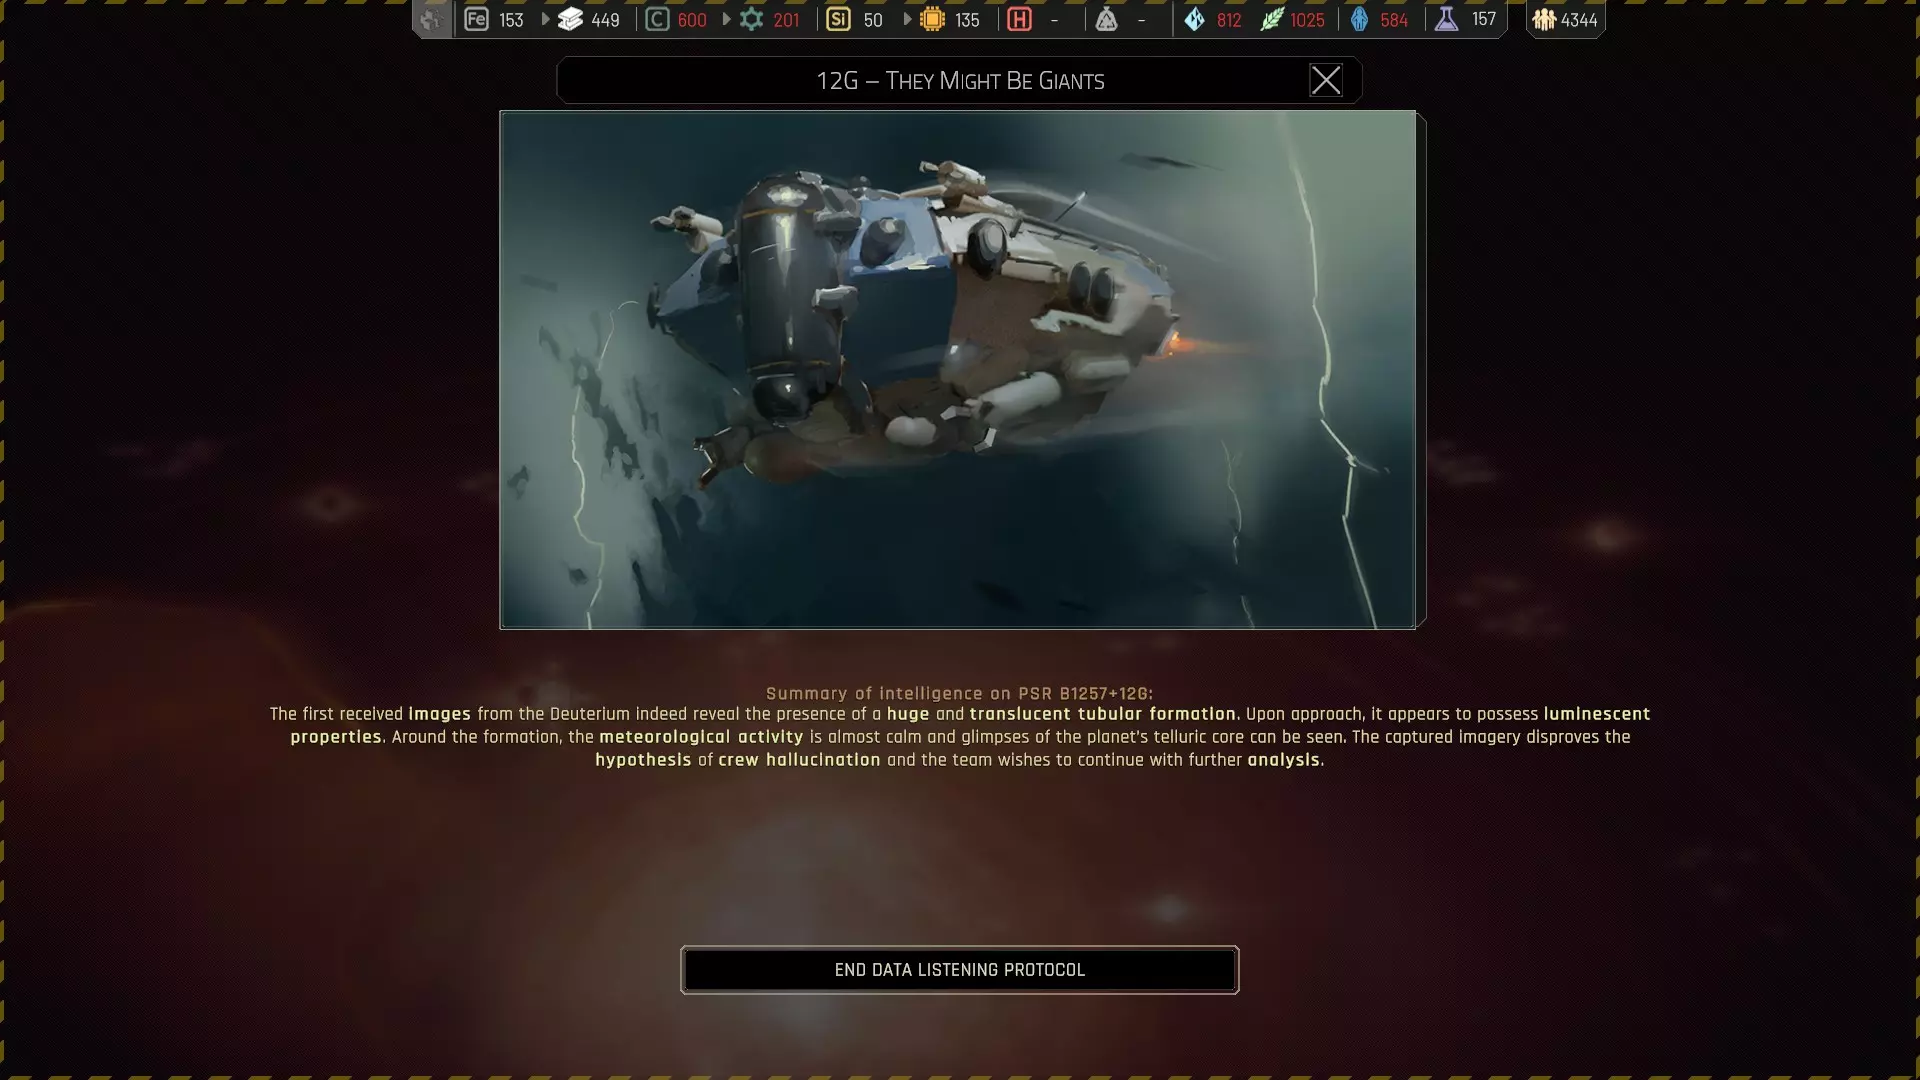Expand arrow between iron and steel
1920x1080 pixels.
tap(546, 19)
